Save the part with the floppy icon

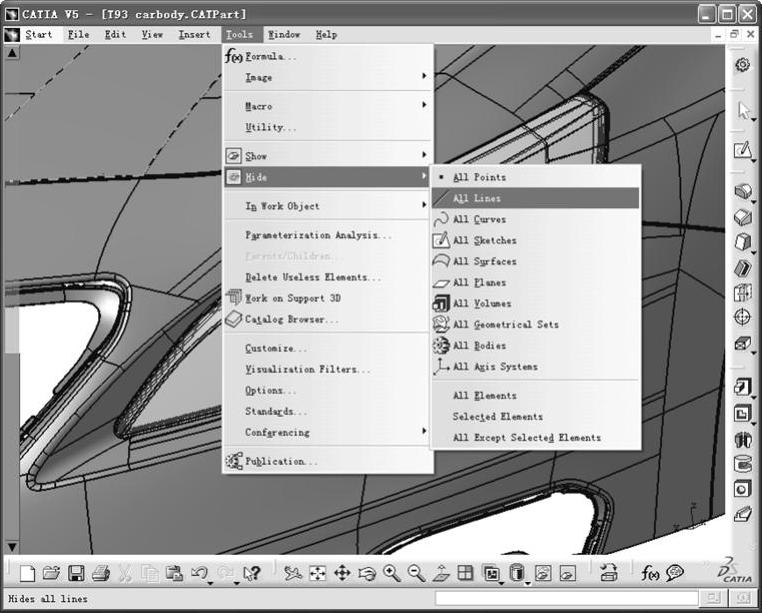(76, 573)
